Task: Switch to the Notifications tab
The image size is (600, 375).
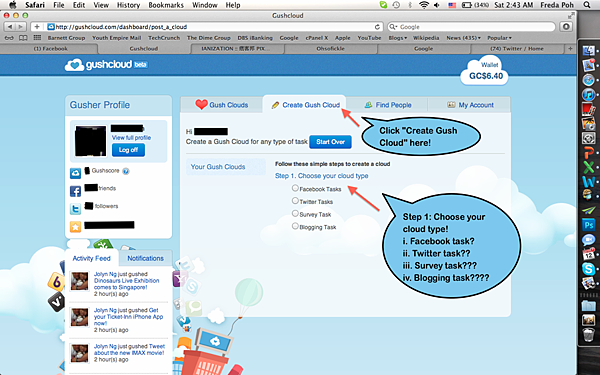Action: pos(145,258)
